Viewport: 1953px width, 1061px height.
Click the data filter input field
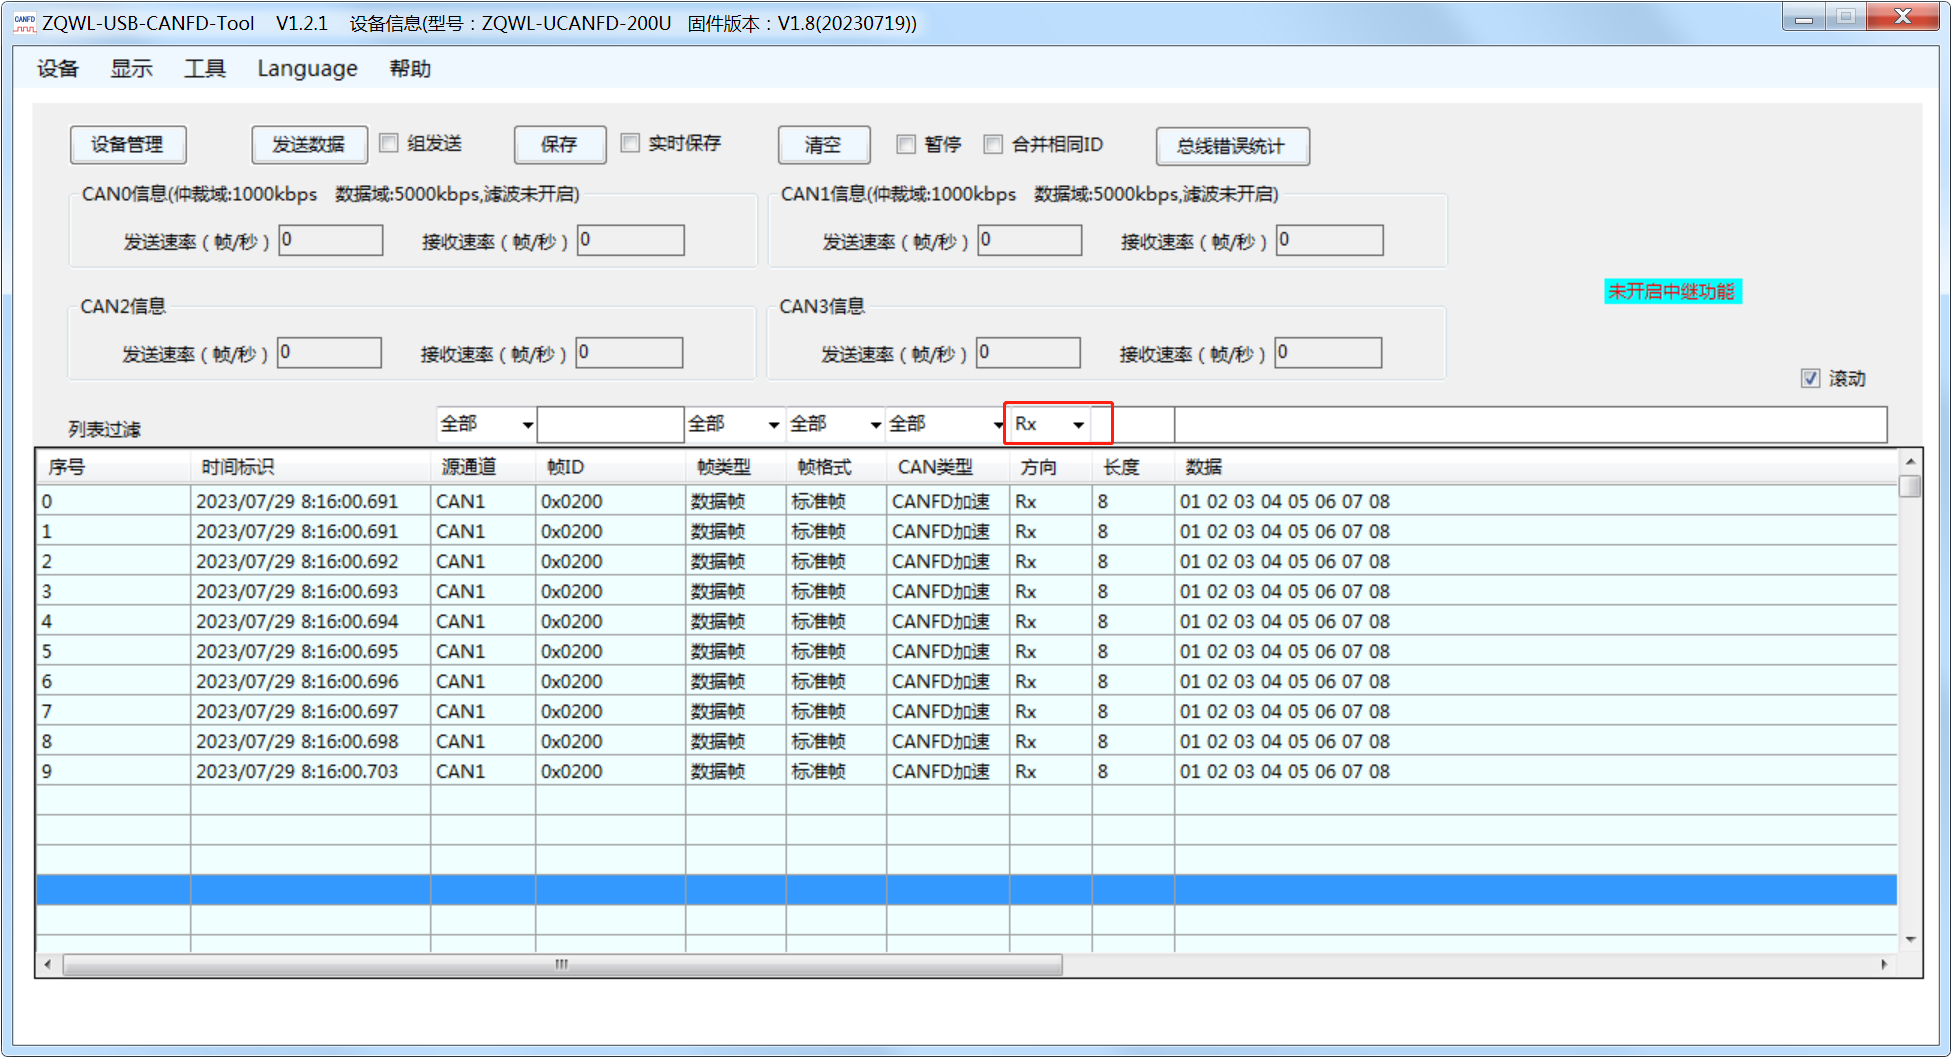(1531, 425)
